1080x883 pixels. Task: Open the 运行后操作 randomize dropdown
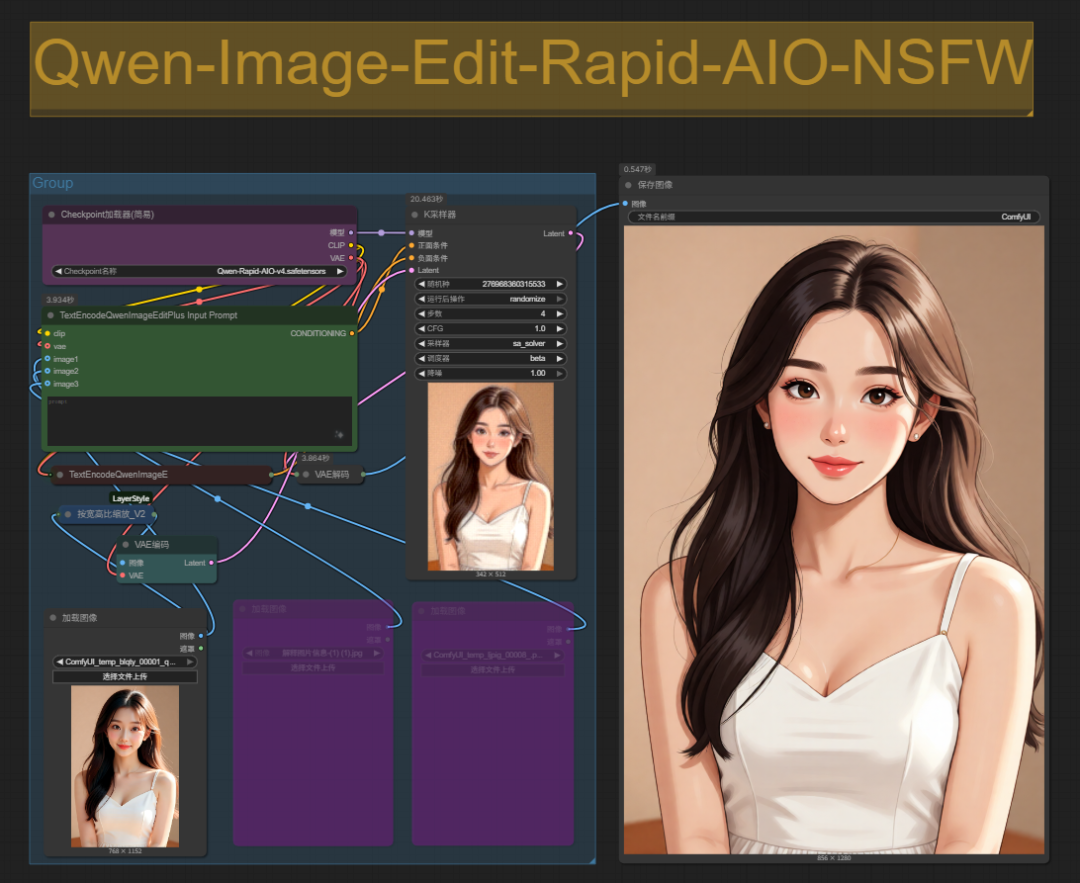coord(490,299)
